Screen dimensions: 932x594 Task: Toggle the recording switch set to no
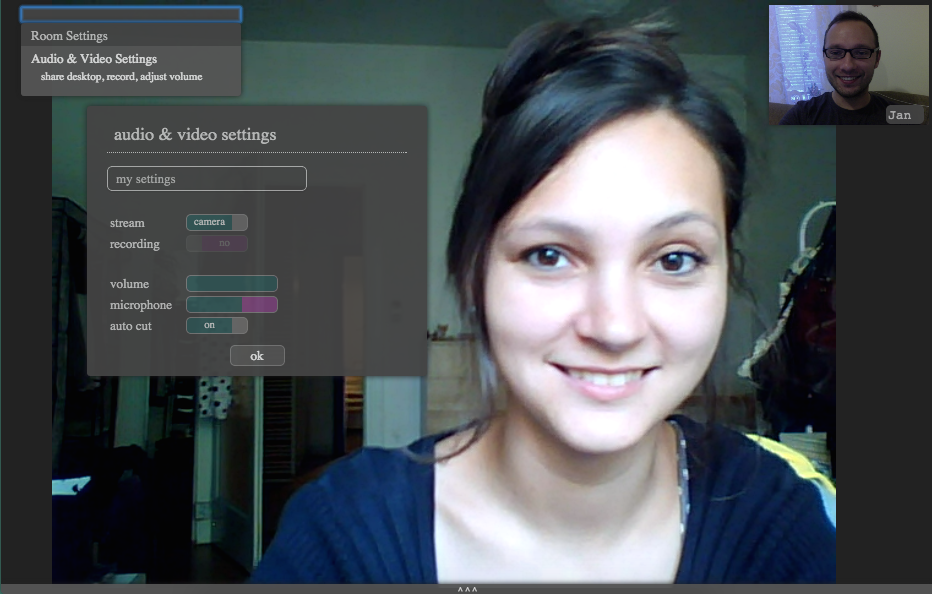click(x=217, y=243)
